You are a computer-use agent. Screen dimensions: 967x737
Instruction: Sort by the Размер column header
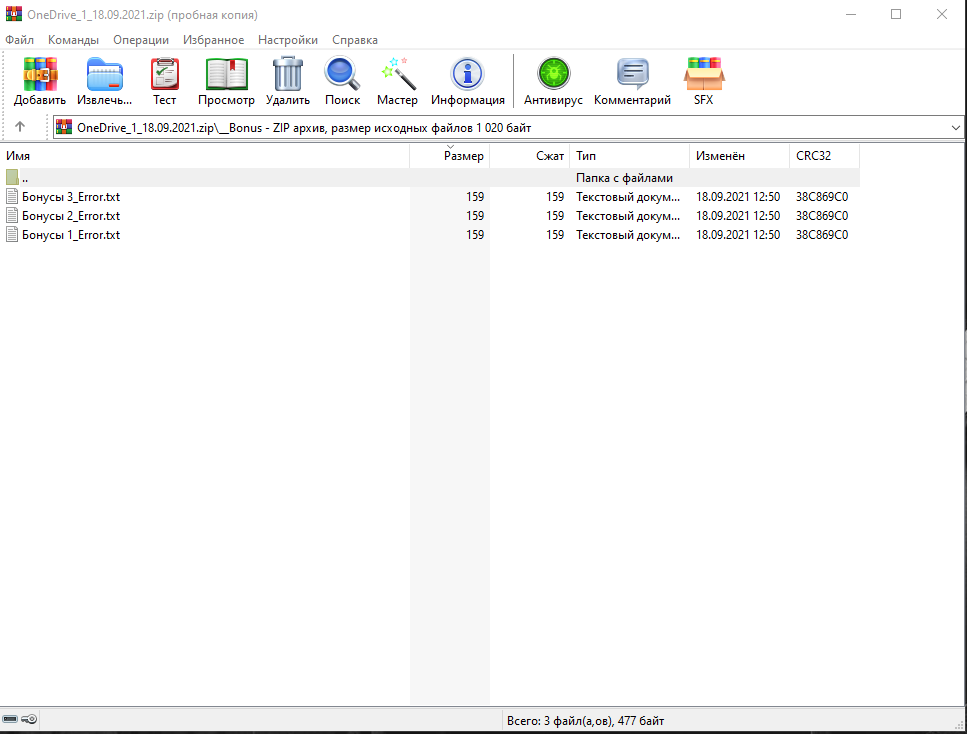tap(450, 156)
